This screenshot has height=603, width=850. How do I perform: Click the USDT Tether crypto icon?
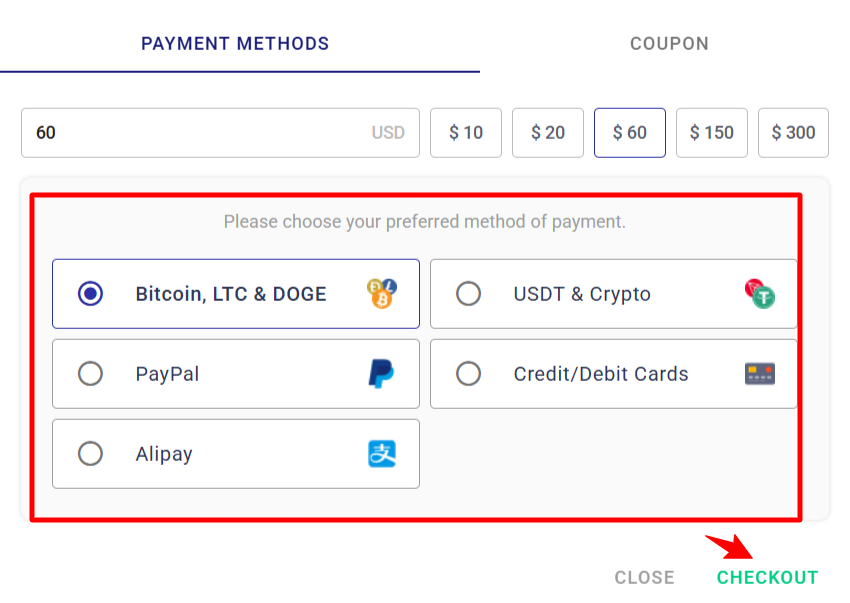(760, 294)
